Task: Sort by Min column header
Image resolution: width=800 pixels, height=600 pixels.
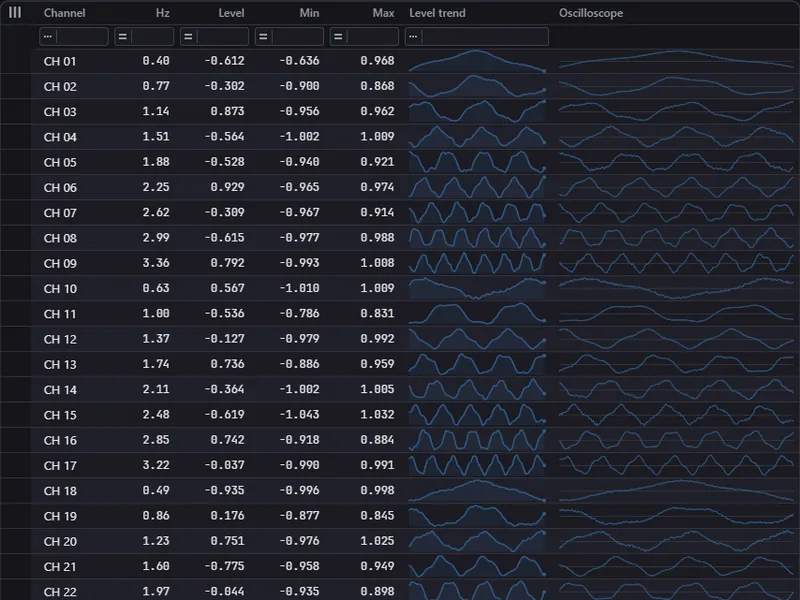Action: coord(309,13)
